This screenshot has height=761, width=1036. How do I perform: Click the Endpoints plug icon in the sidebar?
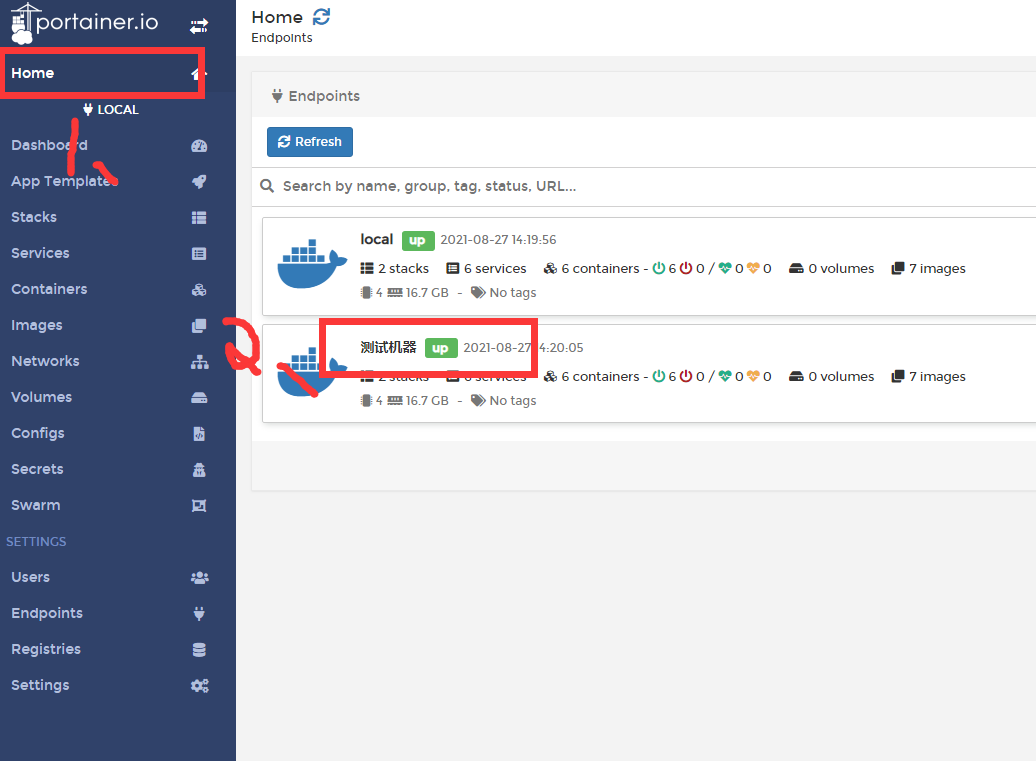199,614
